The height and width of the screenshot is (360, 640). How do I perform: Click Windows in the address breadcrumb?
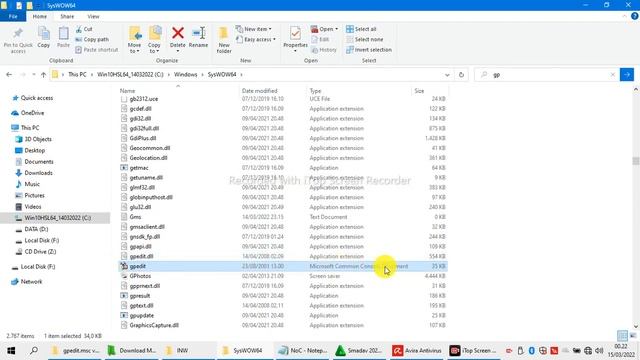[185, 75]
